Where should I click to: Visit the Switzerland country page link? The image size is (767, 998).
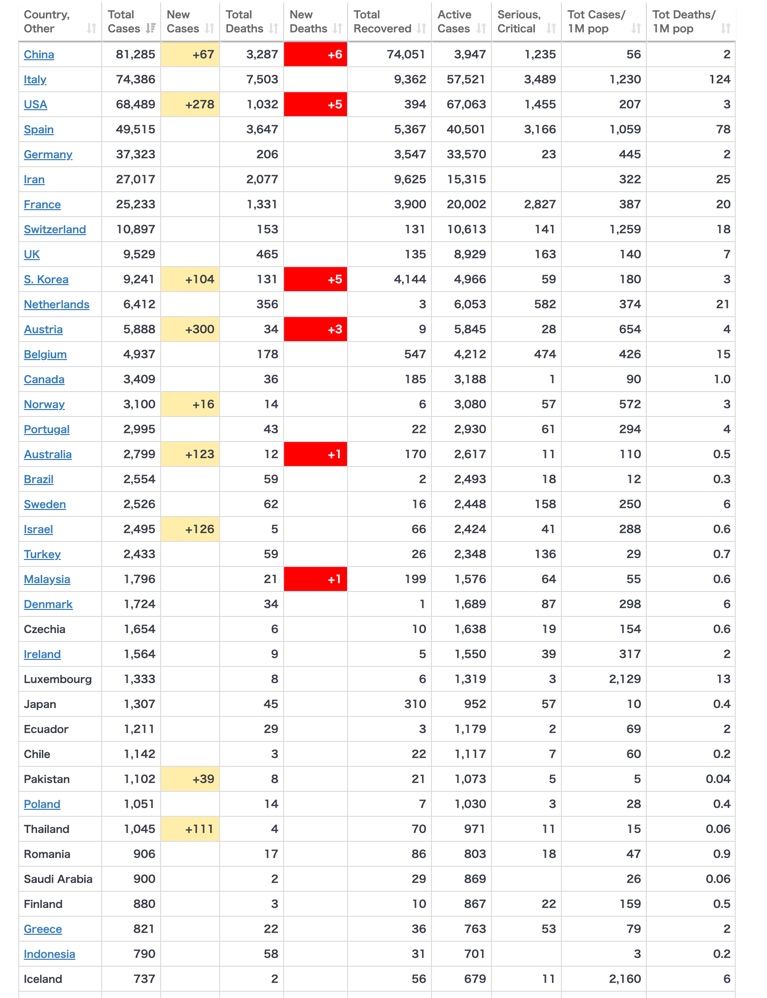pyautogui.click(x=55, y=229)
